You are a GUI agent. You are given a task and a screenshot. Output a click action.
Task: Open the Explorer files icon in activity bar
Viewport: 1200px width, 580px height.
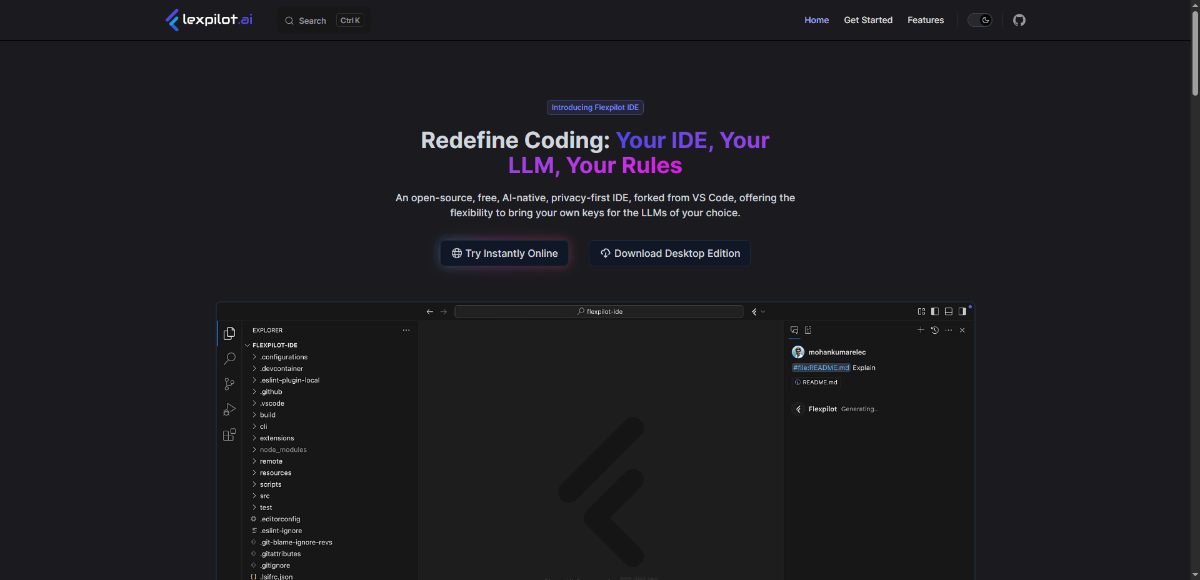tap(230, 333)
